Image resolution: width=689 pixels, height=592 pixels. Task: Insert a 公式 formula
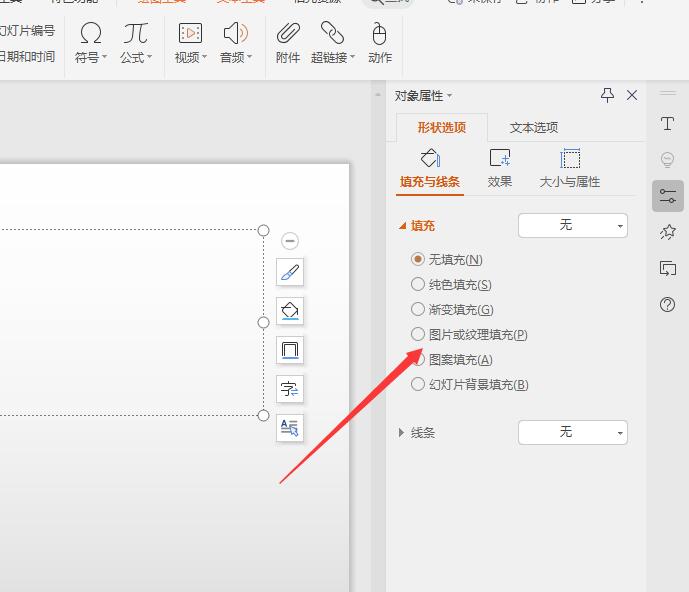click(135, 33)
